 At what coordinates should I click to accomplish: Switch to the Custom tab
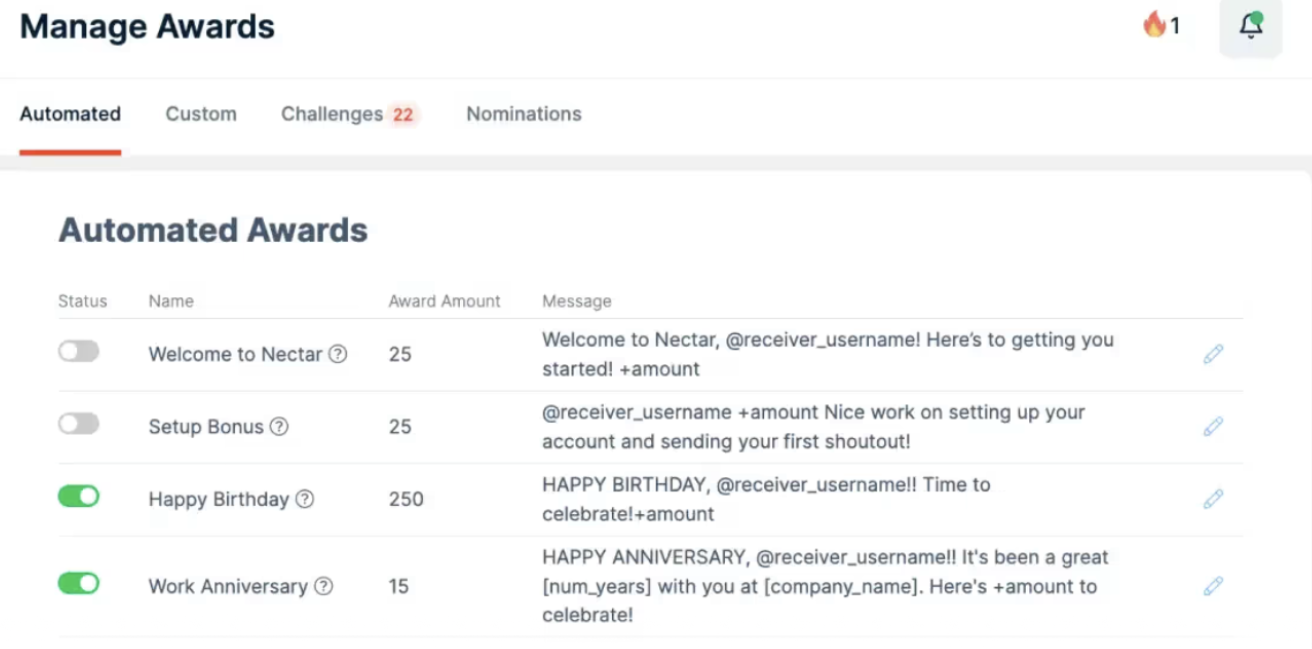tap(200, 114)
